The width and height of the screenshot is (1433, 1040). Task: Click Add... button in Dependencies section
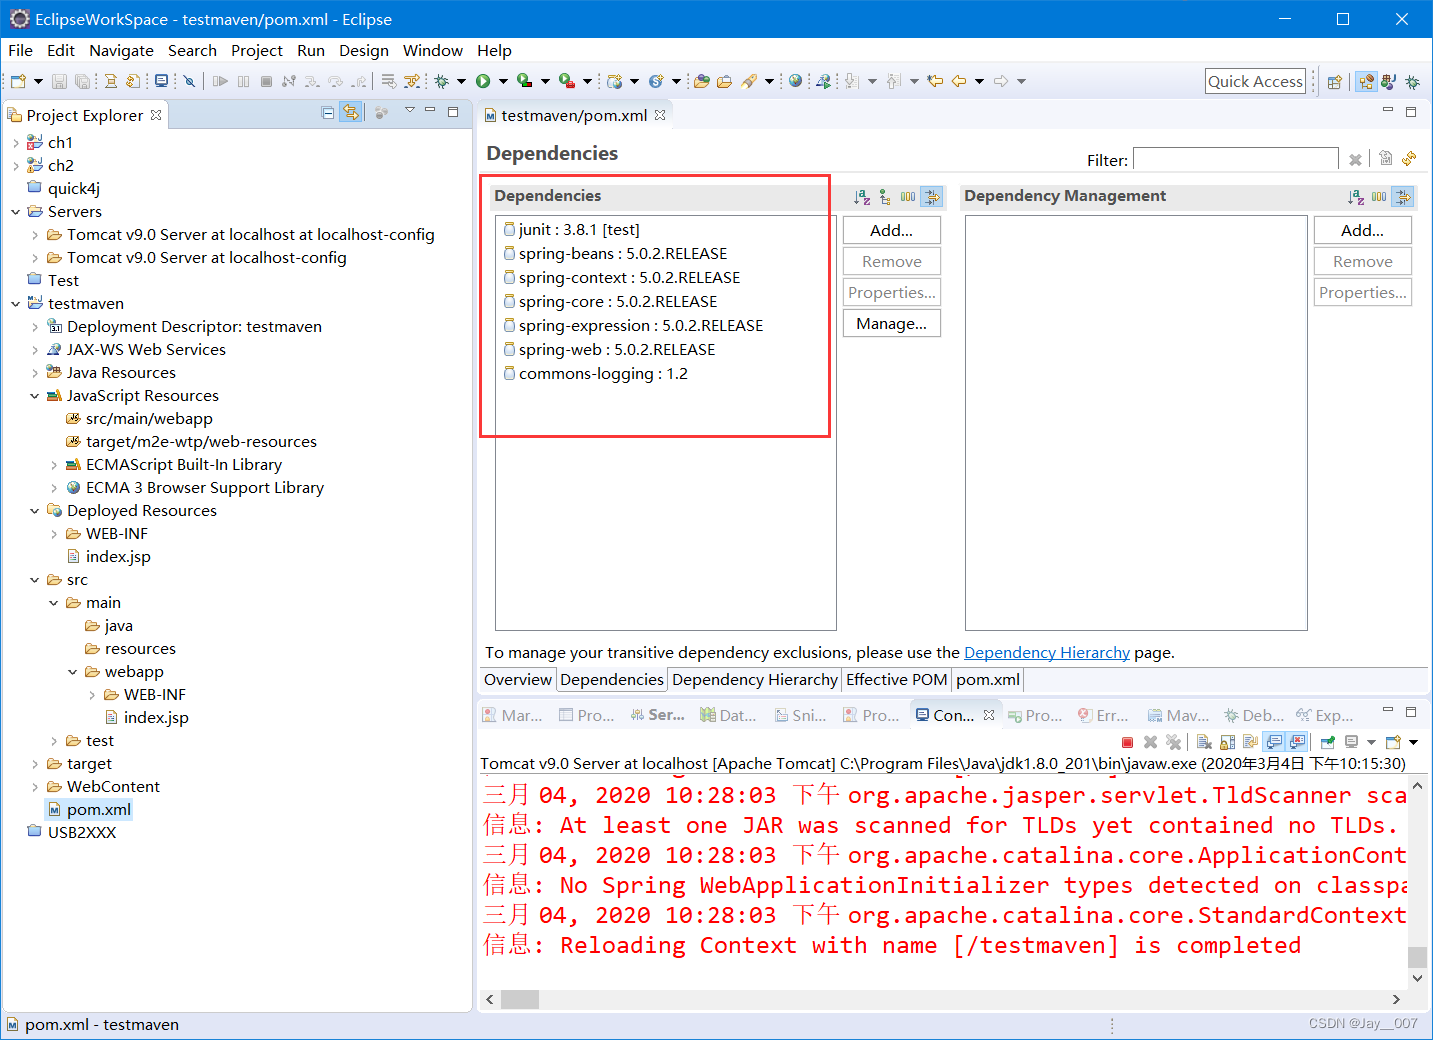click(x=891, y=230)
